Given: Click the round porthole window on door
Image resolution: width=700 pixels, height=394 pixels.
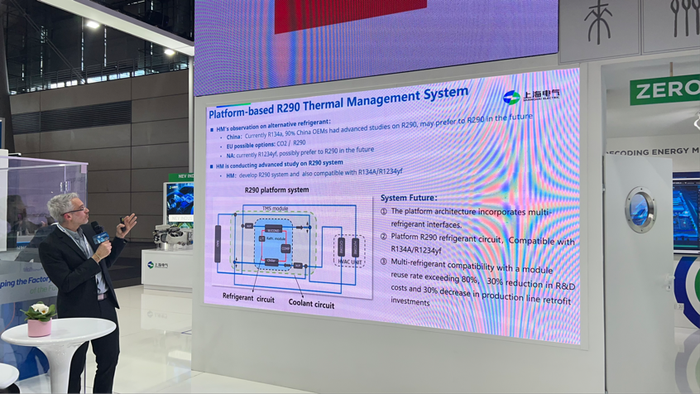Looking at the screenshot, I should coord(640,210).
